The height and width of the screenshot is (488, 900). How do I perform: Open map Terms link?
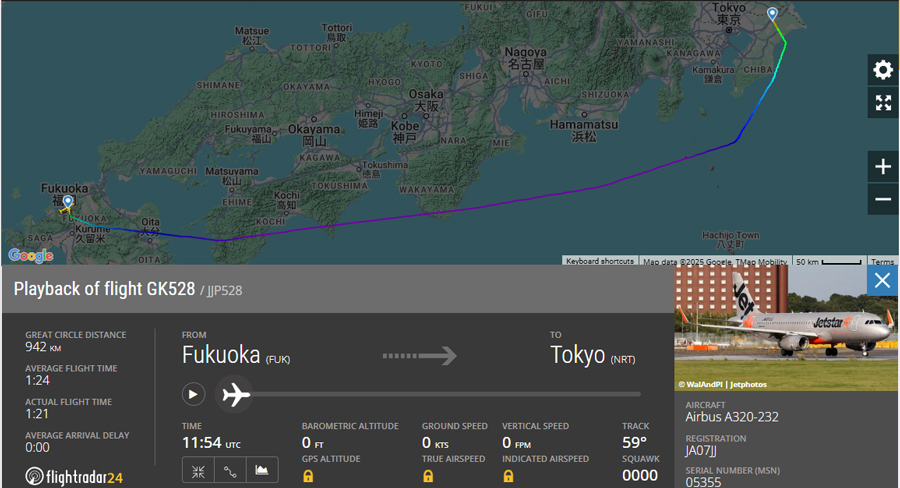[882, 262]
